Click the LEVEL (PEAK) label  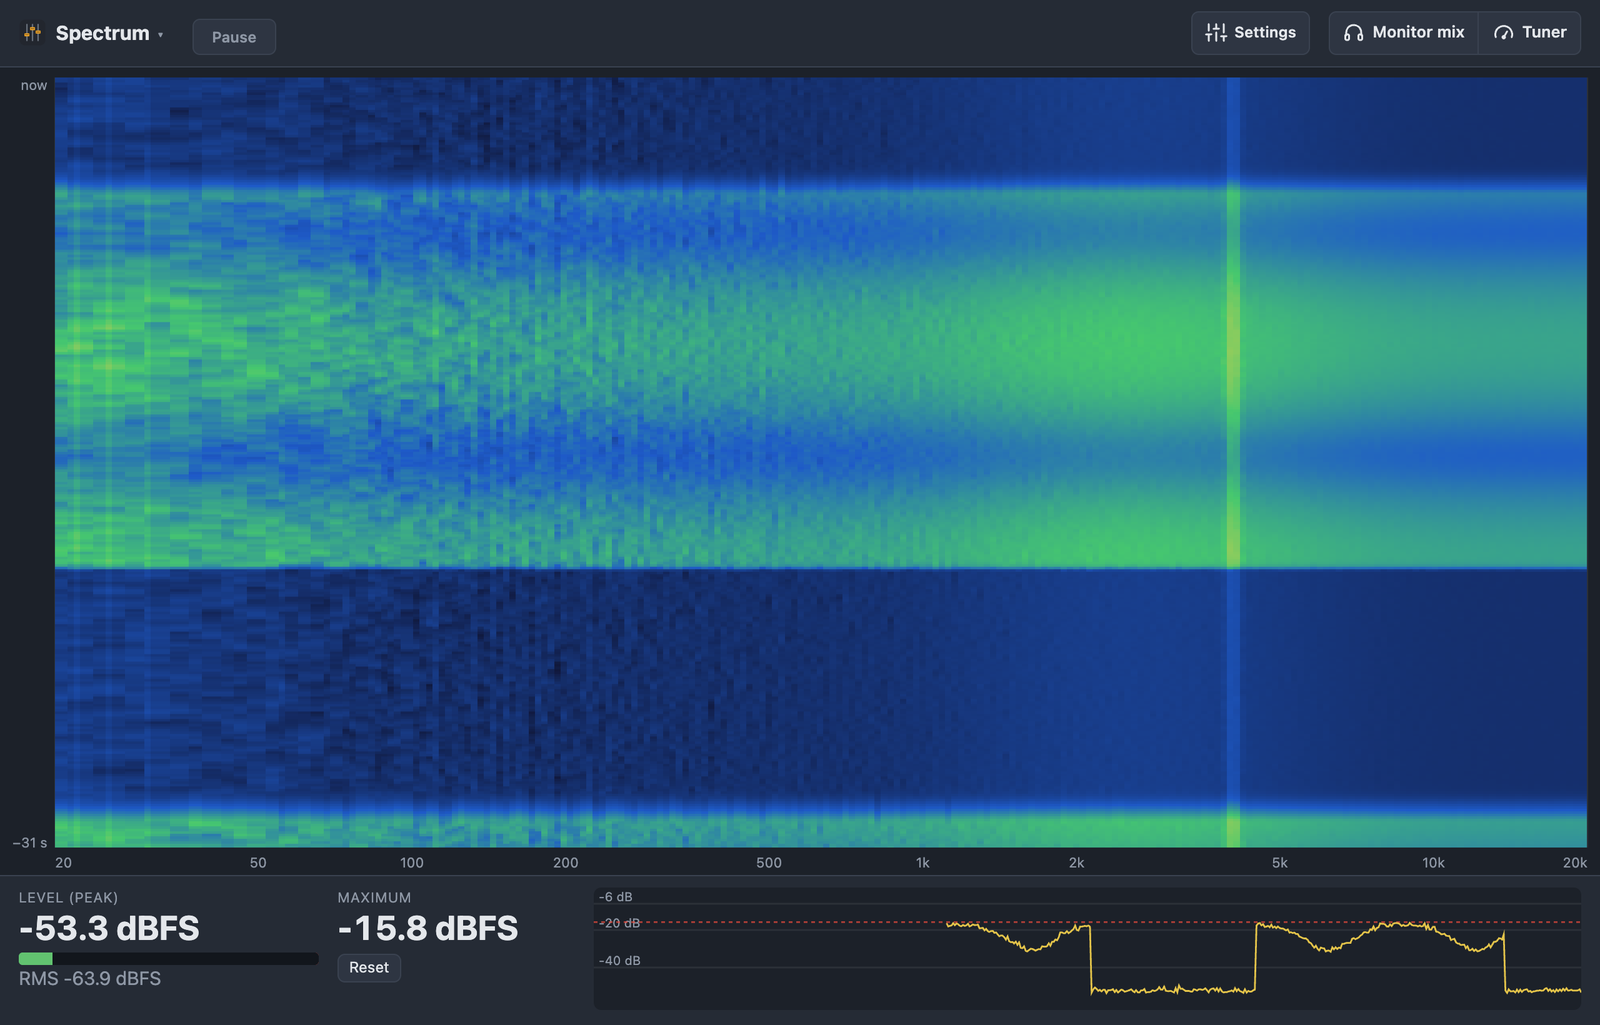pyautogui.click(x=68, y=898)
